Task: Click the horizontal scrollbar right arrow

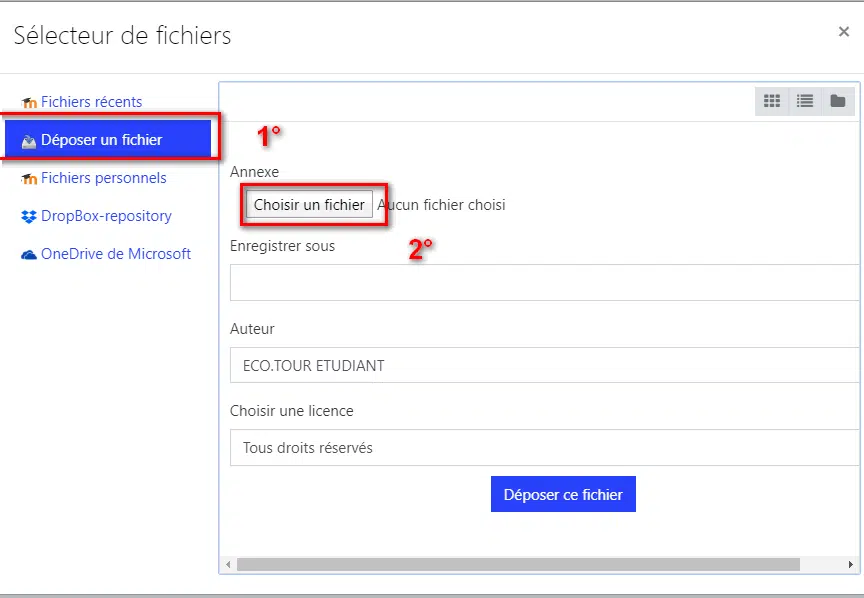Action: 850,564
